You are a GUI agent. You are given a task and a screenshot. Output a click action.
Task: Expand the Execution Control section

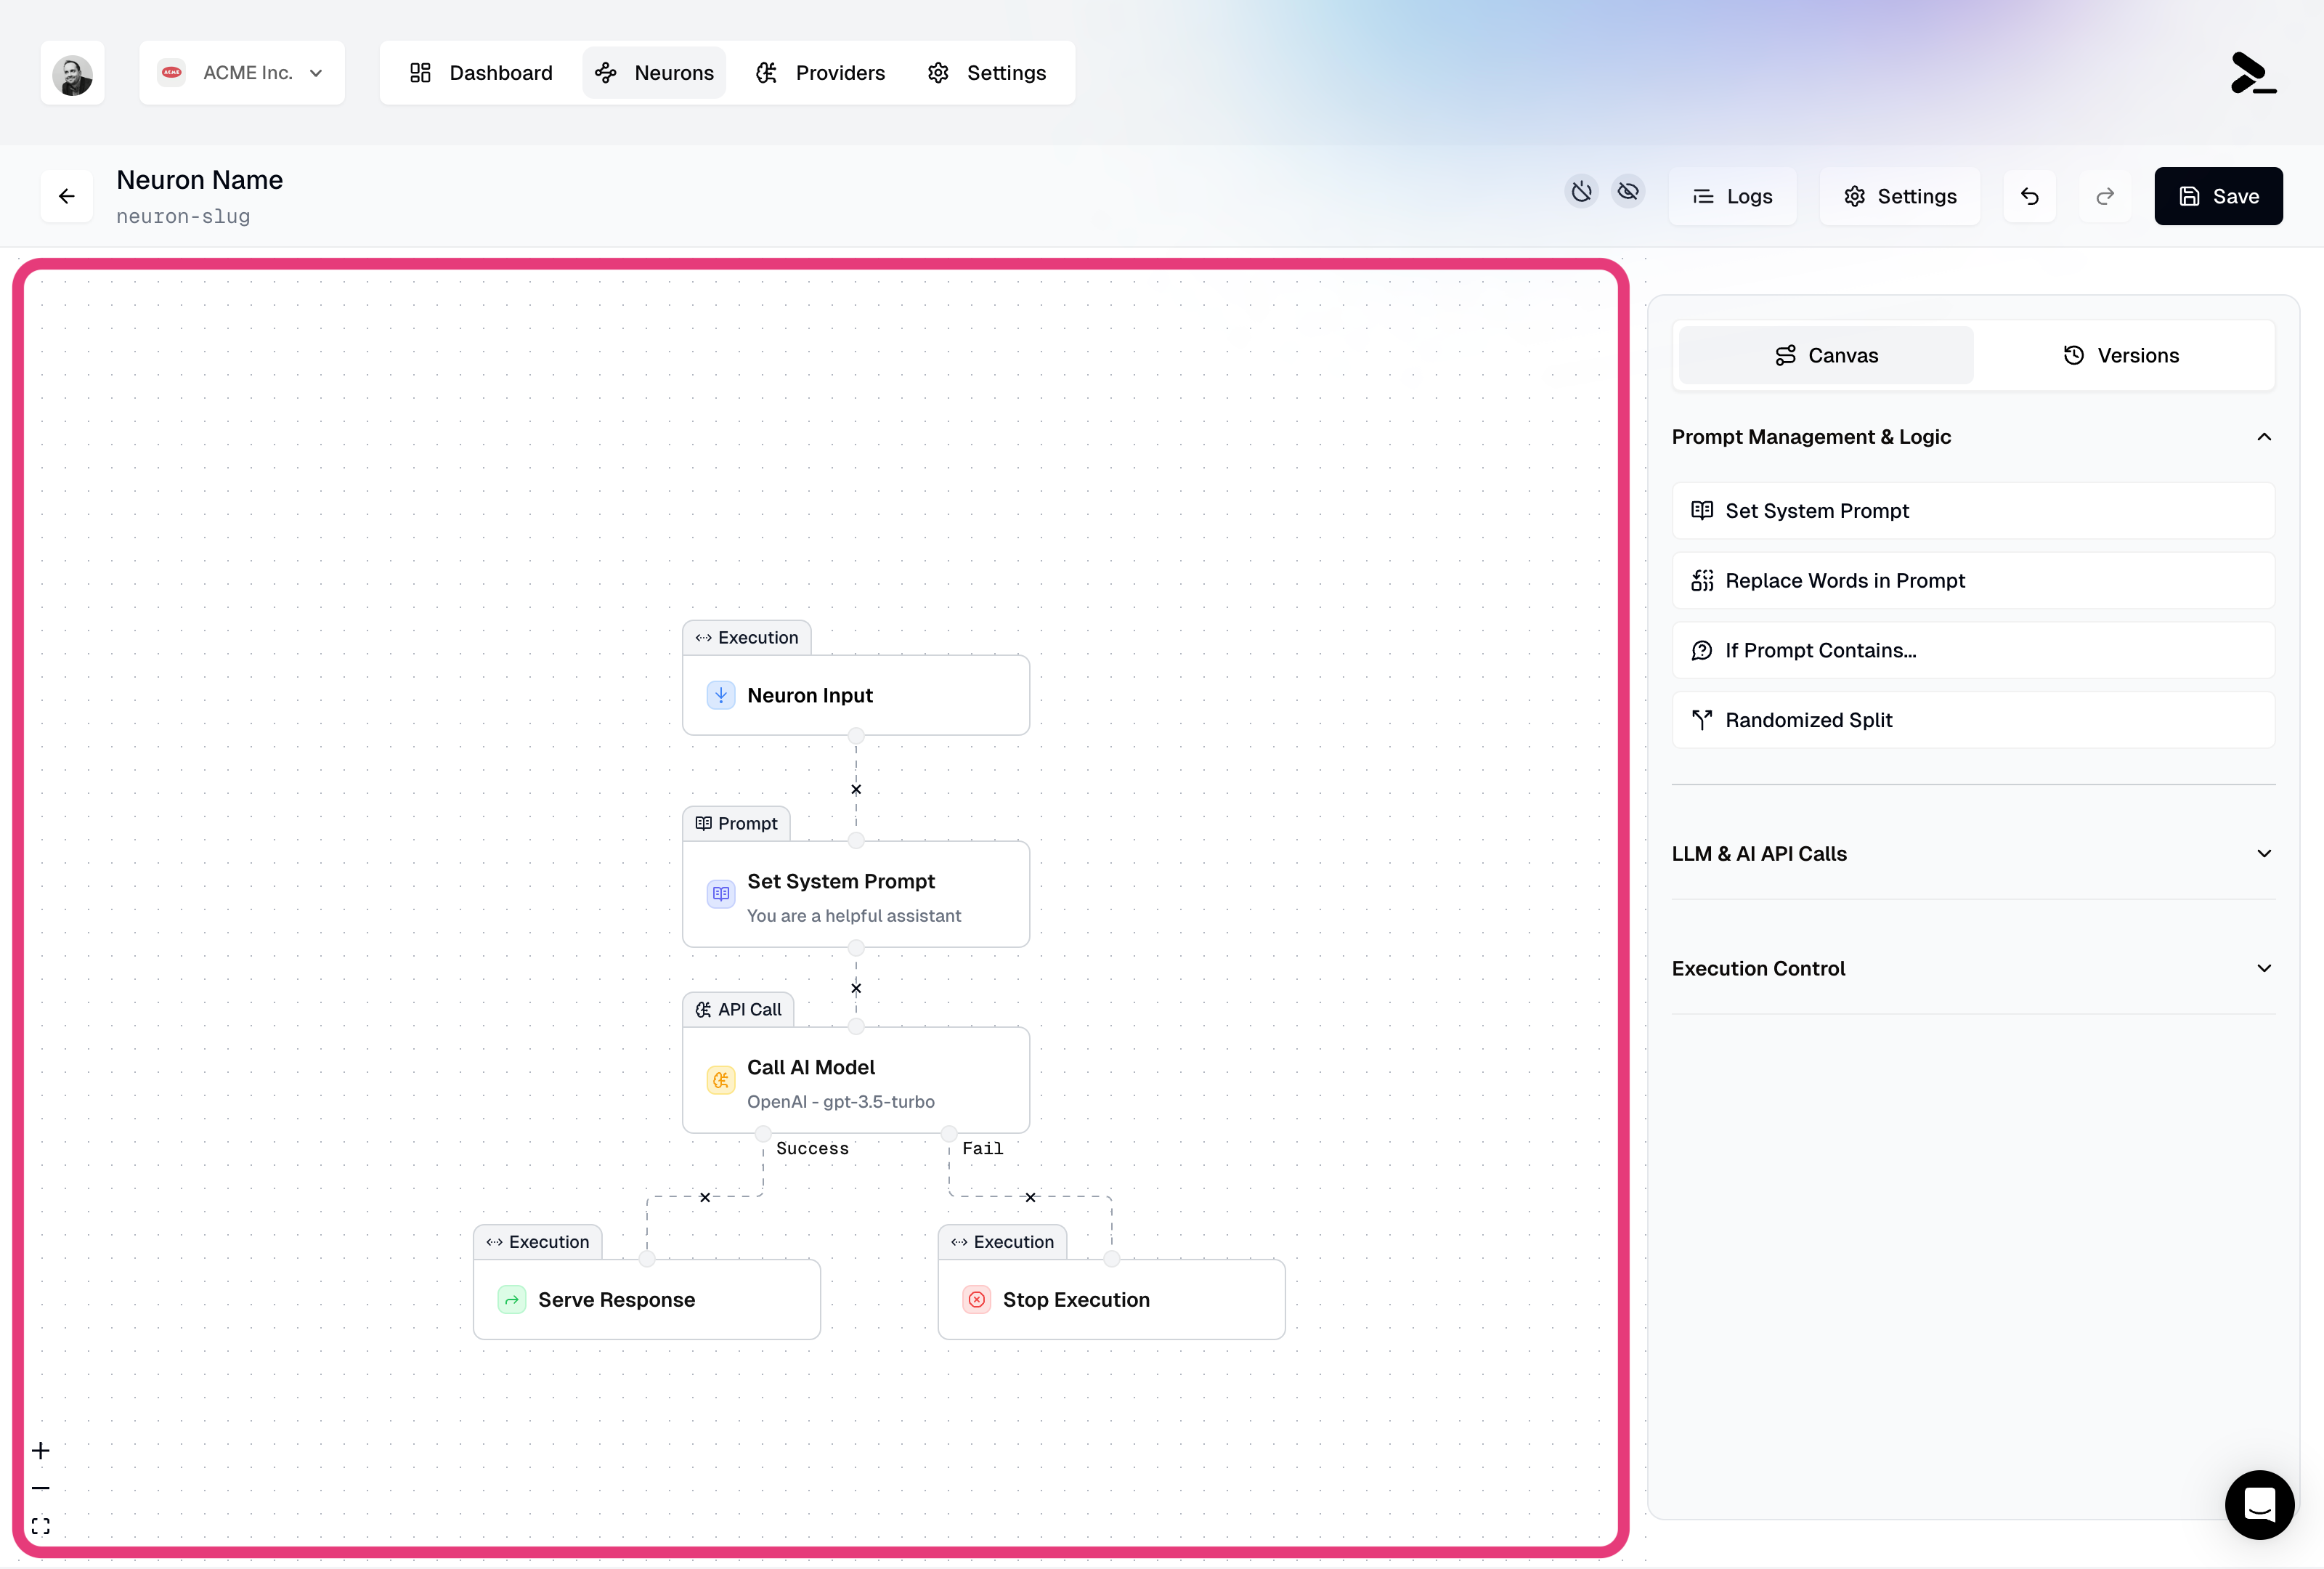(x=1972, y=967)
